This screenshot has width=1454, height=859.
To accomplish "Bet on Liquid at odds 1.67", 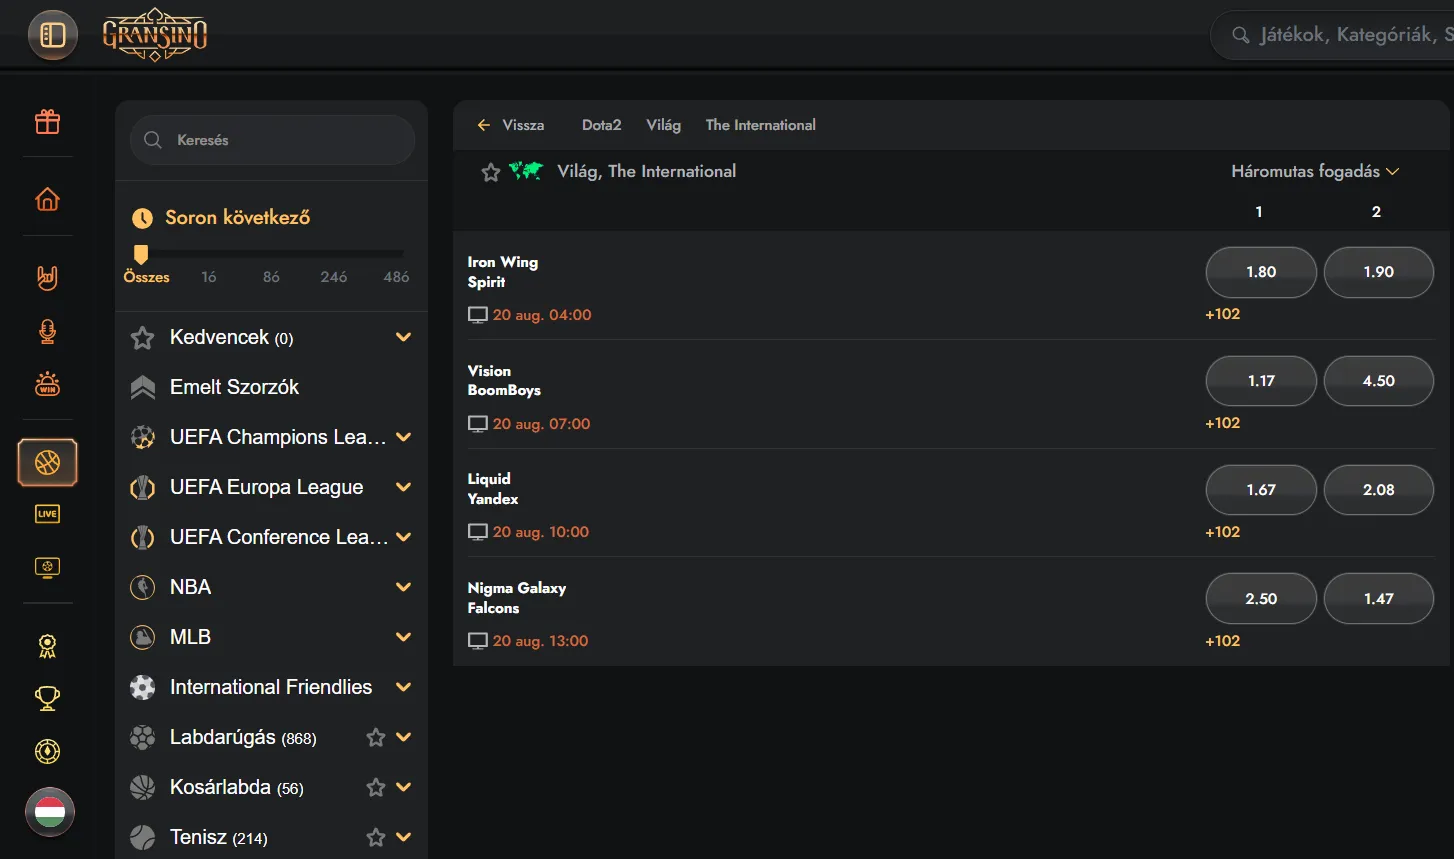I will click(1261, 490).
